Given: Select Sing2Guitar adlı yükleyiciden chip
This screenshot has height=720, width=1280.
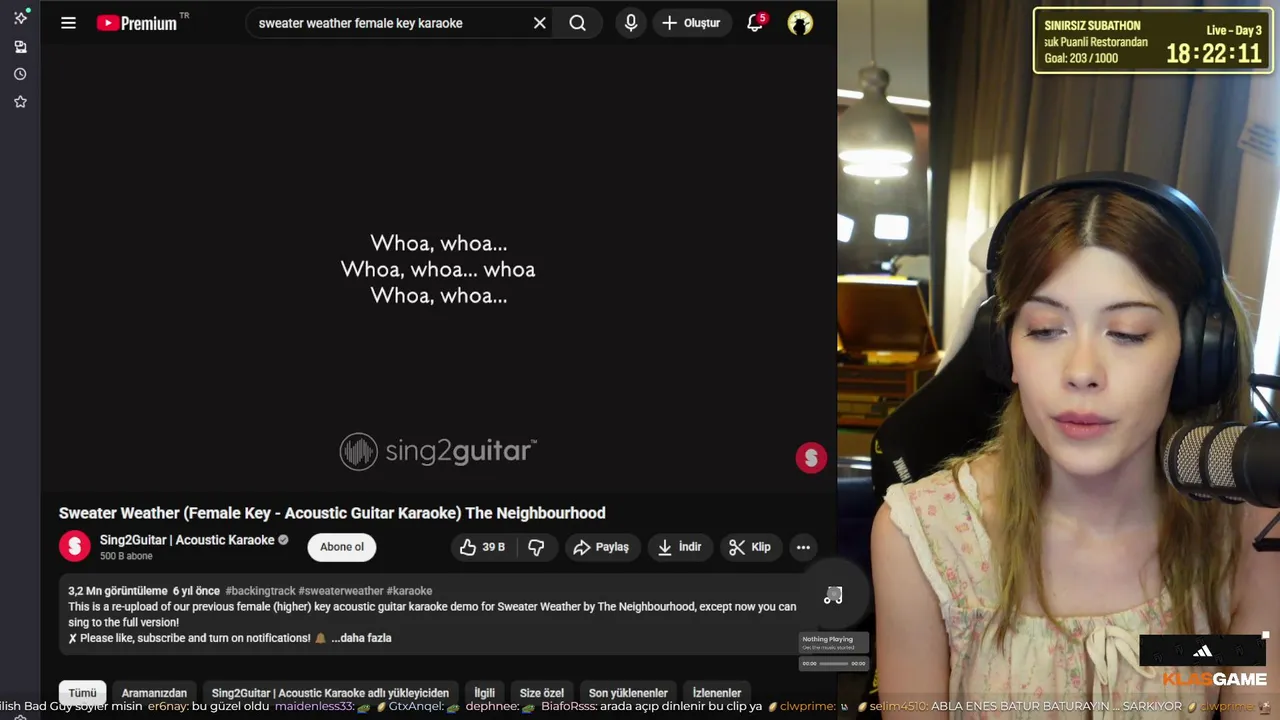Looking at the screenshot, I should [x=330, y=693].
